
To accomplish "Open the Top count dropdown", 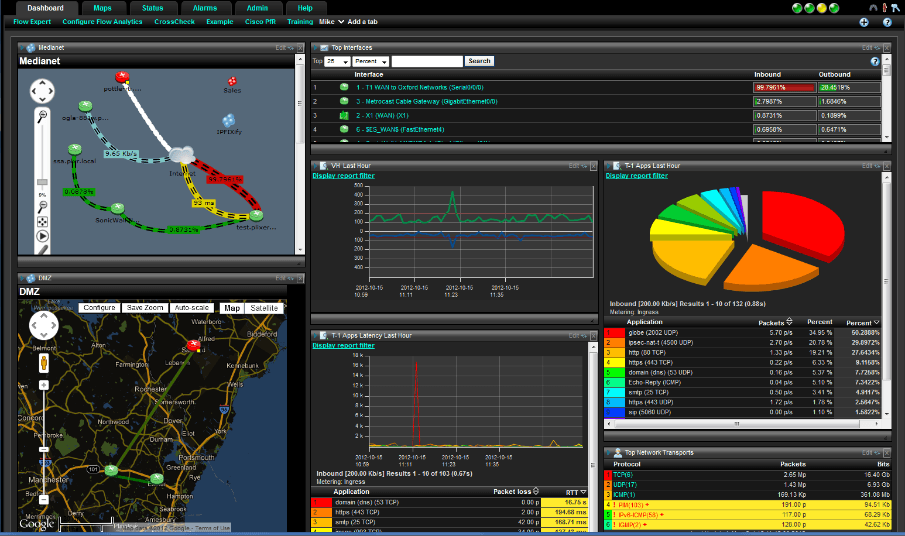I will (337, 61).
